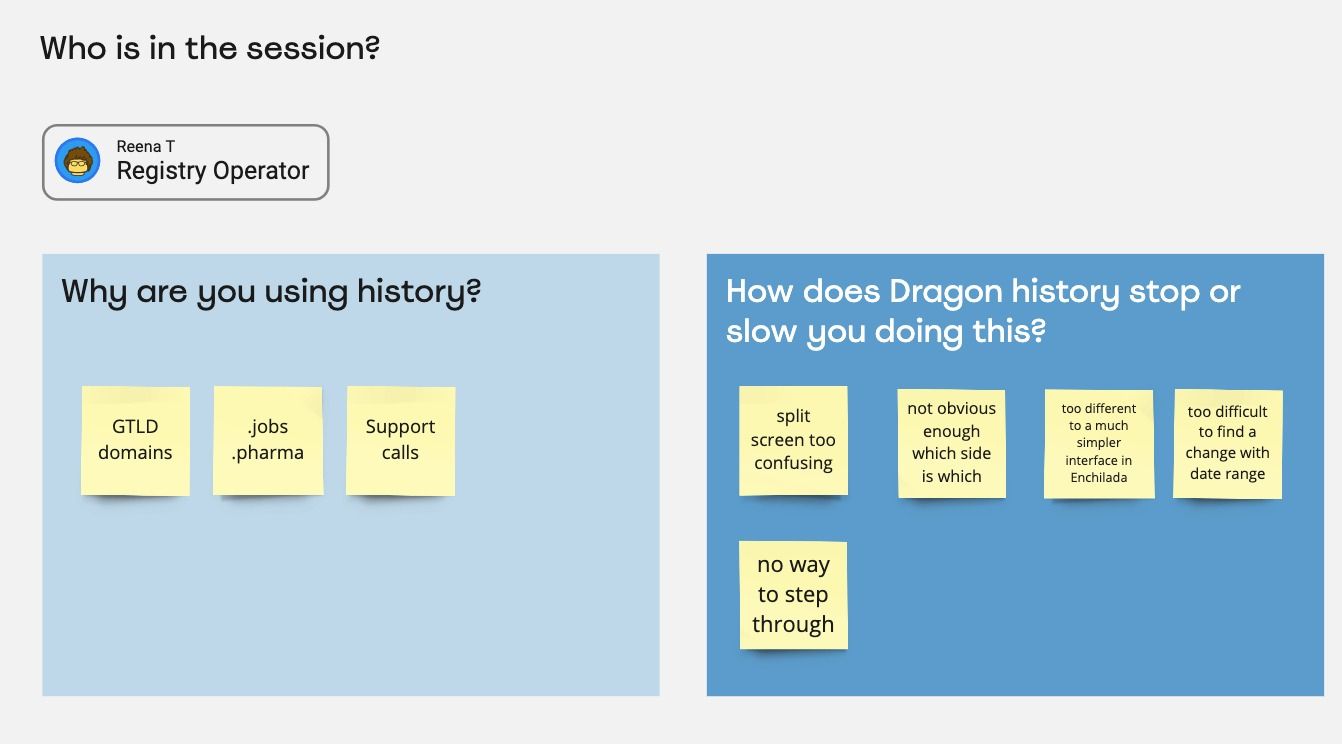Select the 'GTLD domains' sticky note
This screenshot has width=1342, height=744.
pyautogui.click(x=135, y=440)
